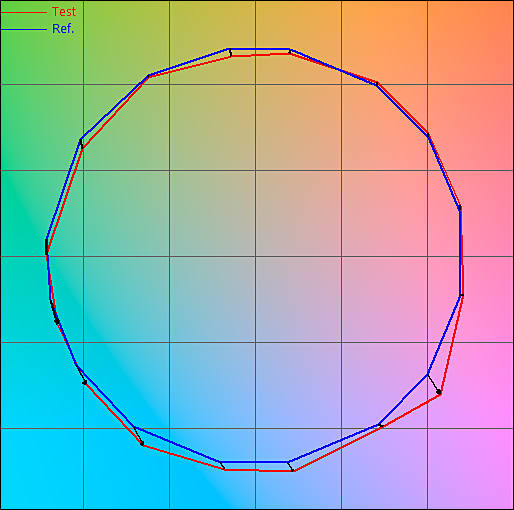The height and width of the screenshot is (510, 514).
Task: Click the bottom flat red Test segment
Action: coord(259,470)
